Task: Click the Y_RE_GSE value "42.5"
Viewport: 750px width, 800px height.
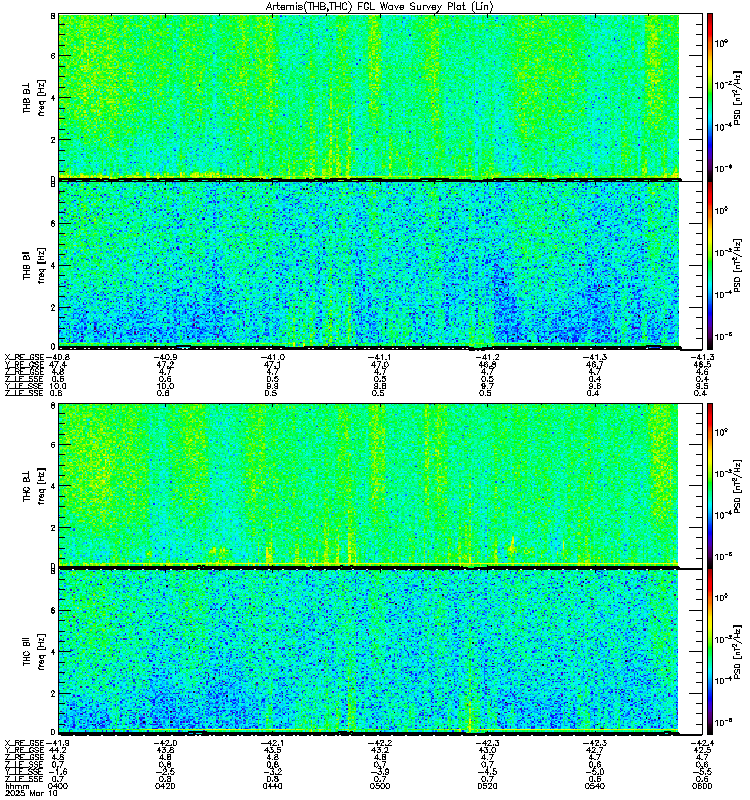Action: click(x=702, y=750)
